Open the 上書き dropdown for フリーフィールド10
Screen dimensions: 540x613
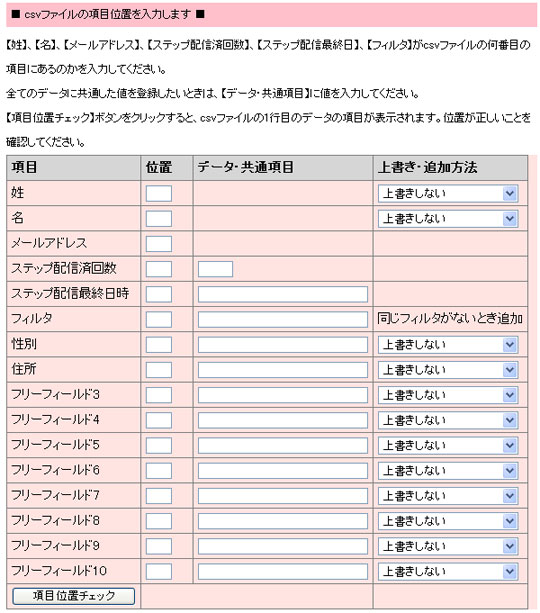448,572
